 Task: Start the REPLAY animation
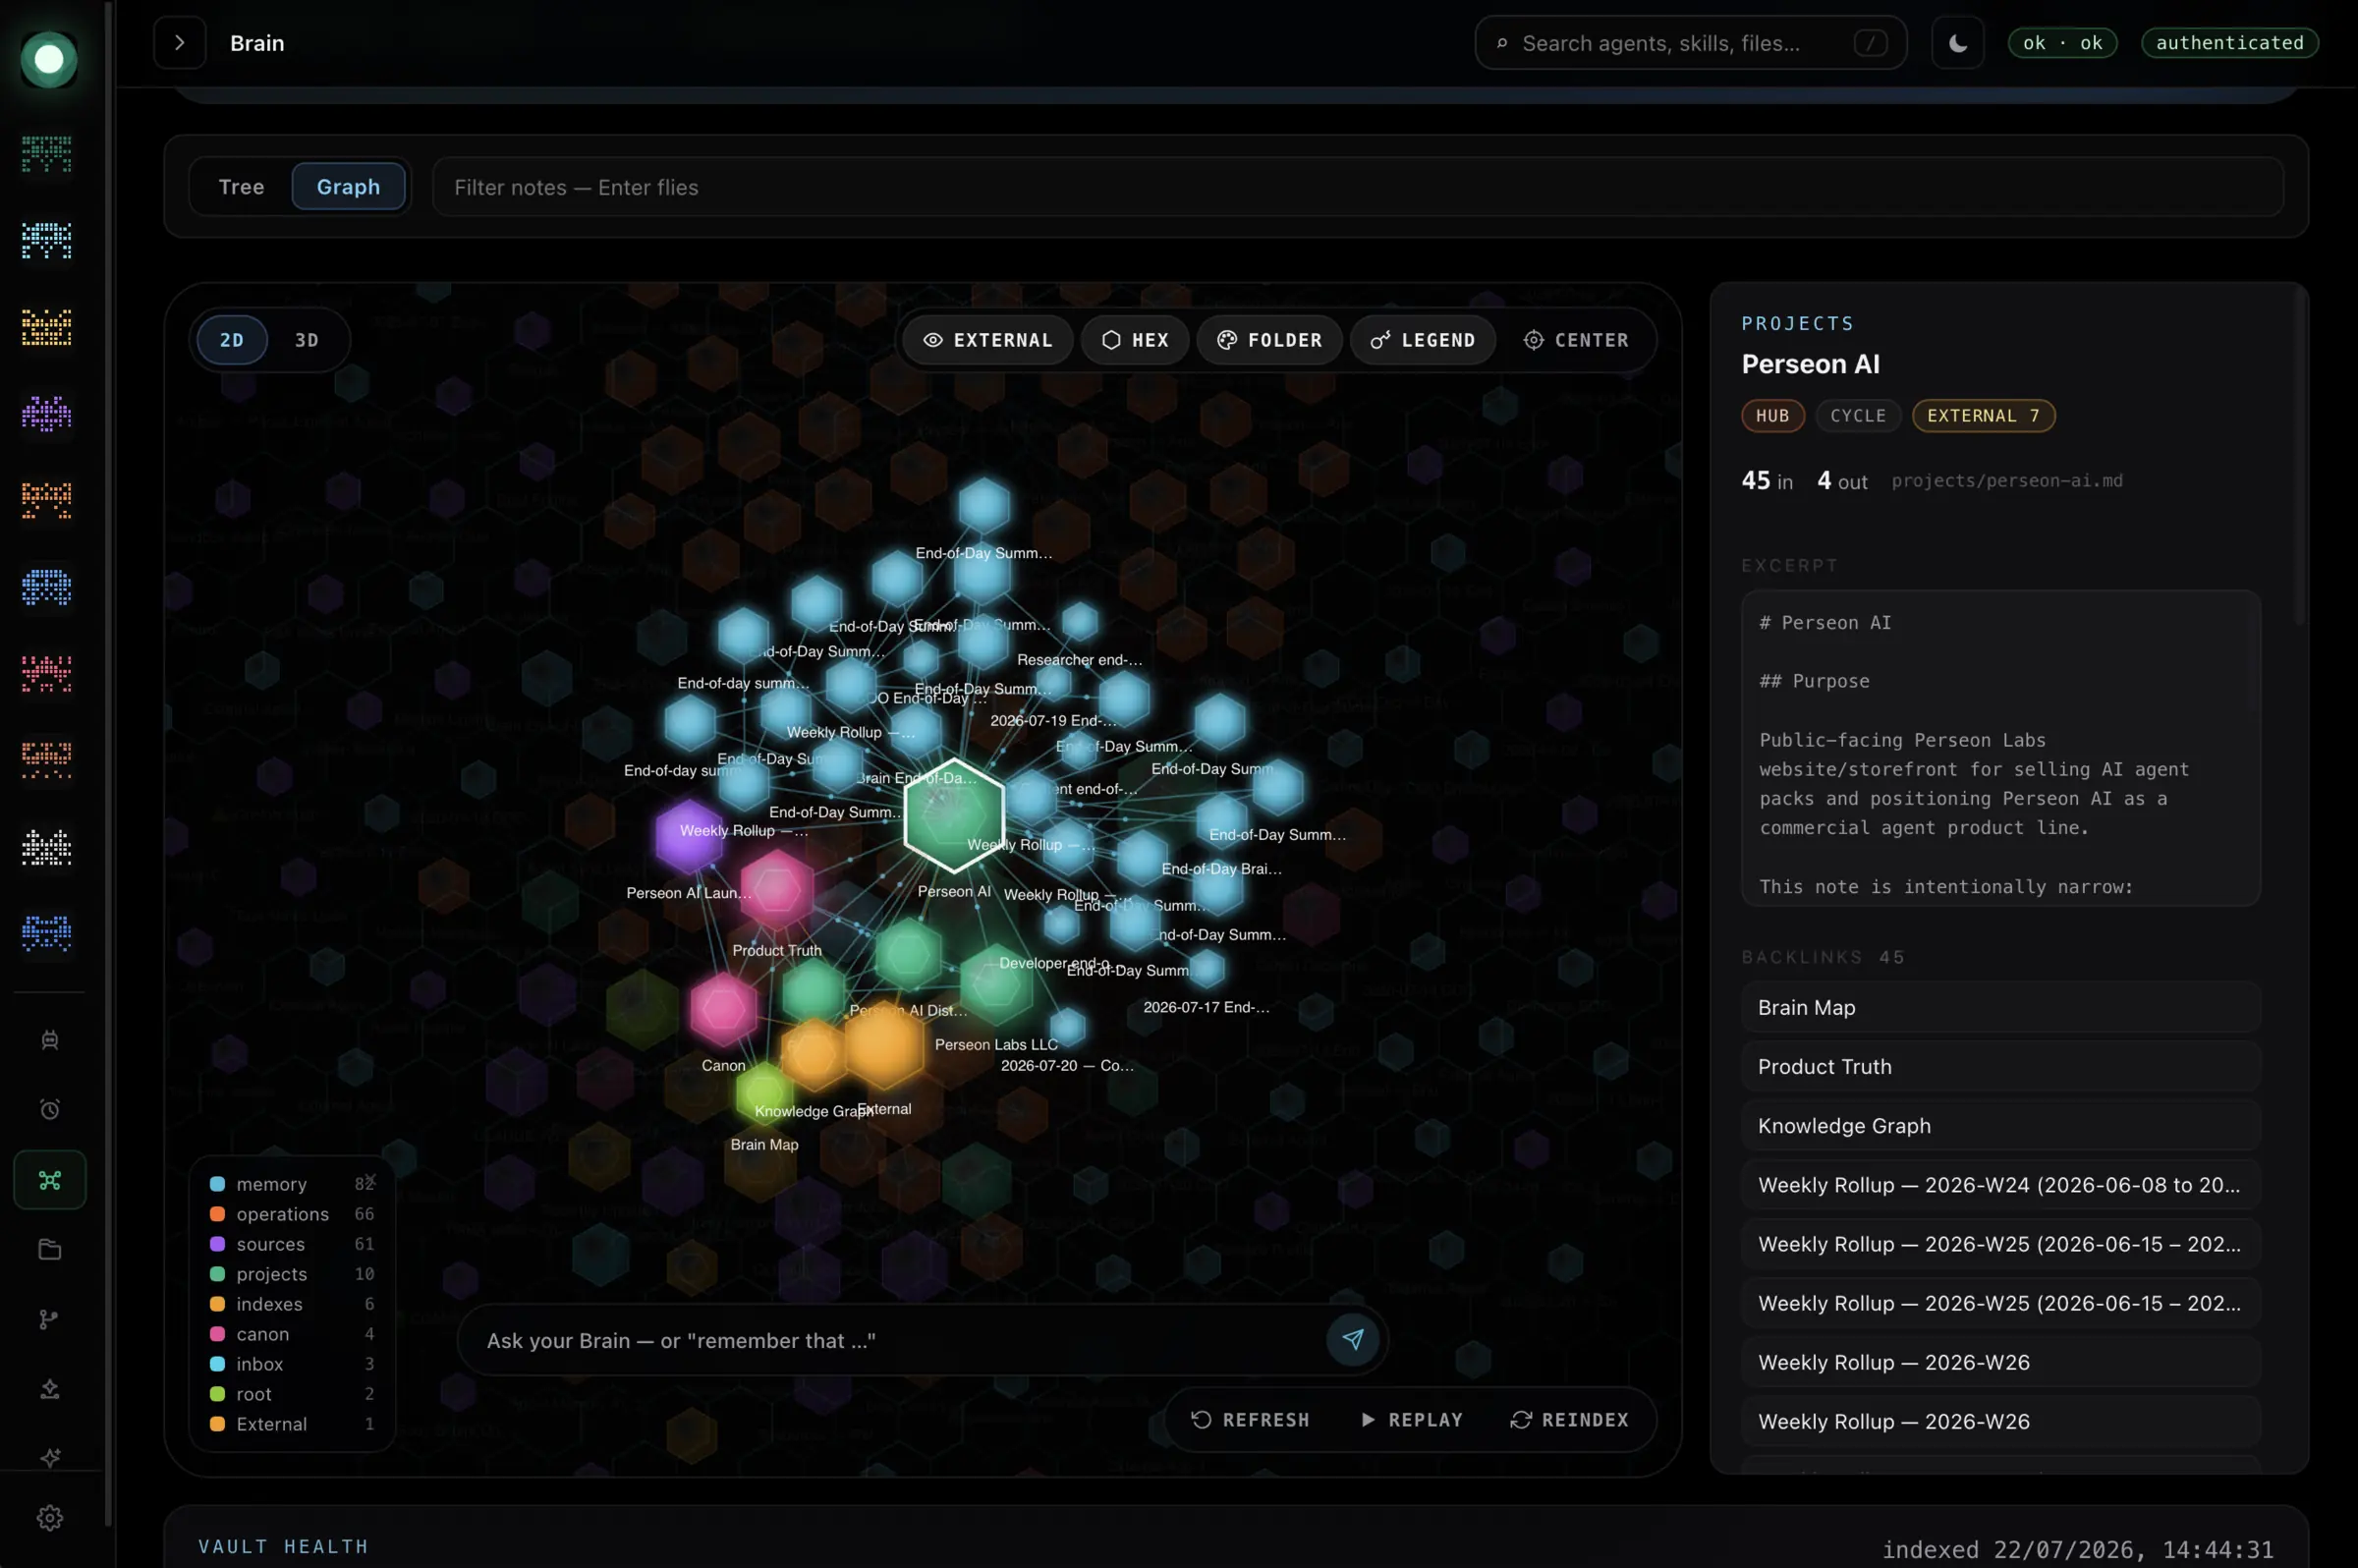(x=1411, y=1420)
